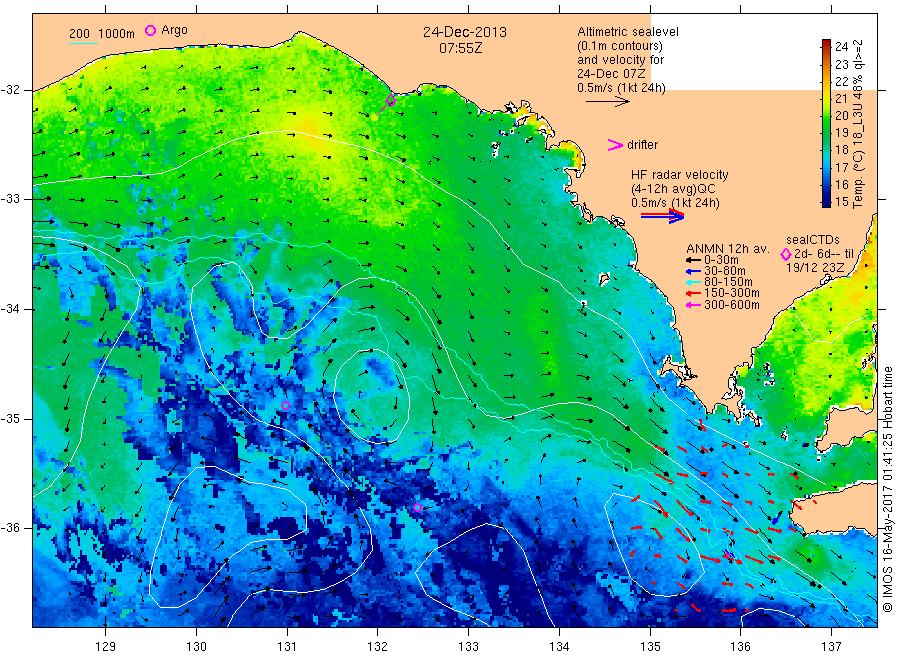Click the longitude axis label 135
This screenshot has width=900, height=660.
(x=650, y=646)
